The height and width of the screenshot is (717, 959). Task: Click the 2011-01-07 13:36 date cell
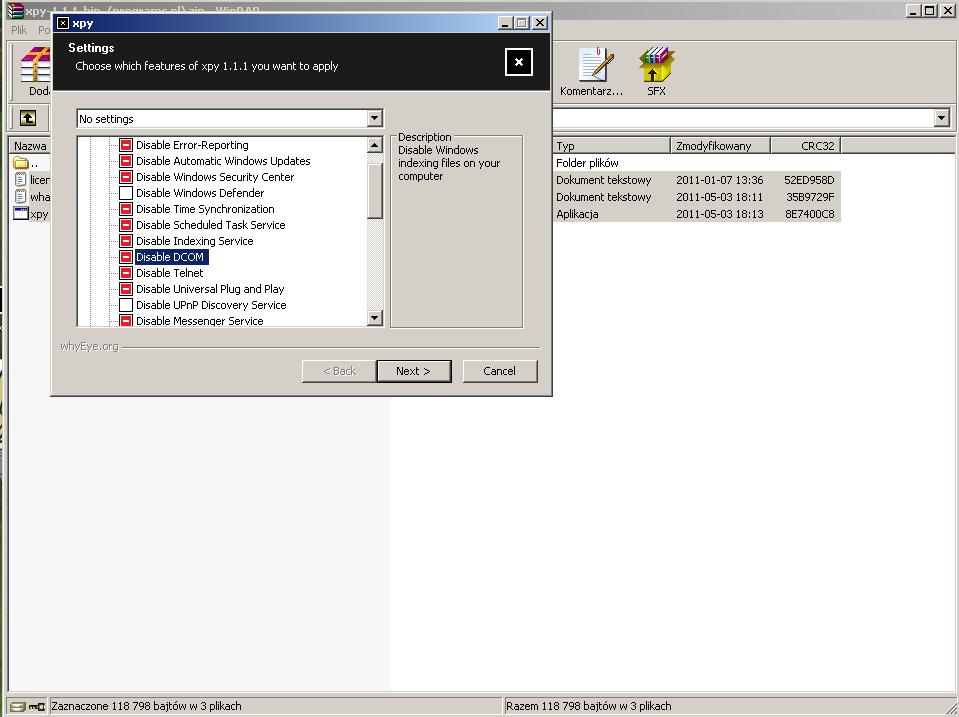coord(719,180)
